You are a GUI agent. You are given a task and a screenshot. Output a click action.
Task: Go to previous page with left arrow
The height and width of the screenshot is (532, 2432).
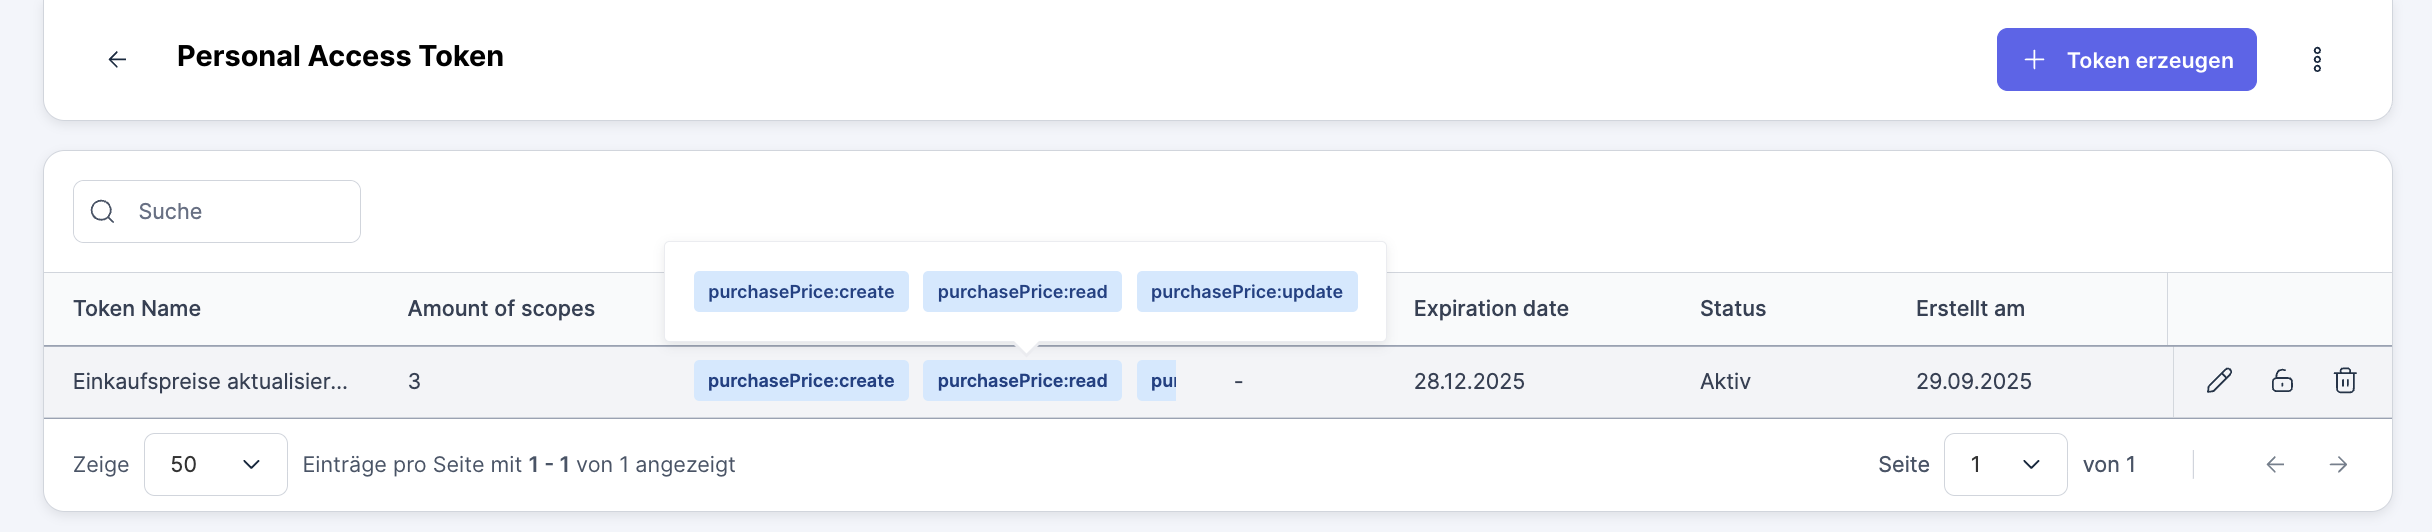pyautogui.click(x=2275, y=464)
